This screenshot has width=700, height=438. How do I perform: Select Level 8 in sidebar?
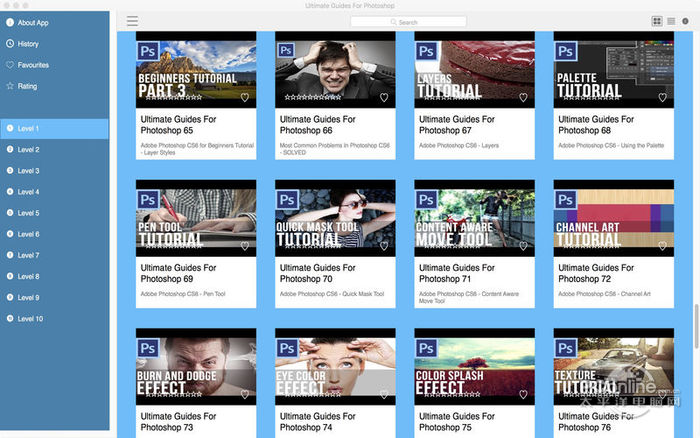(54, 276)
